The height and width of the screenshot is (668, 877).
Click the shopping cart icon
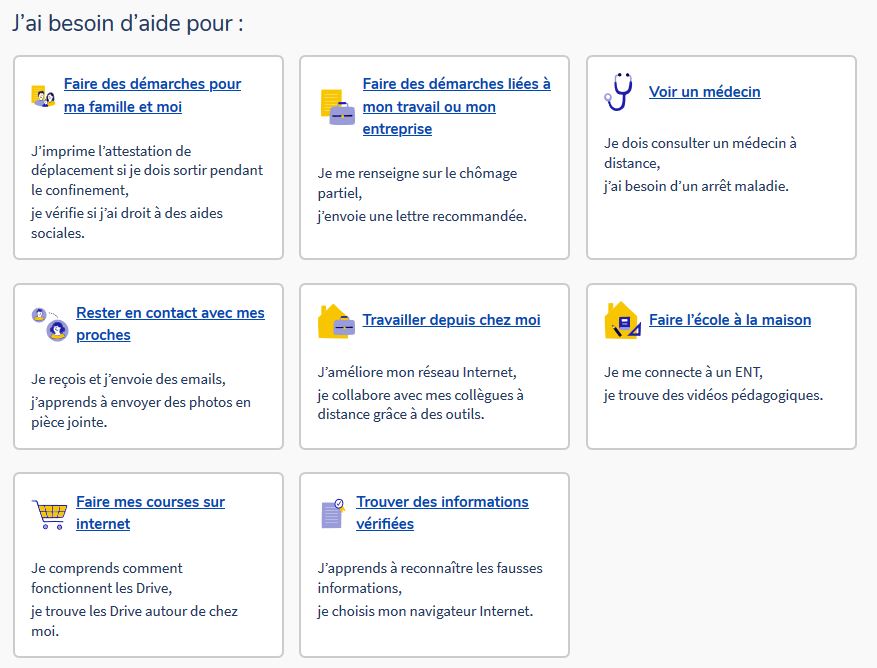(x=49, y=513)
